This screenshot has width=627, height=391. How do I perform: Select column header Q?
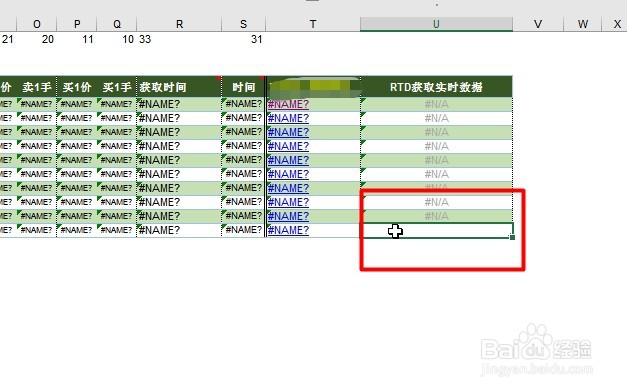[117, 24]
